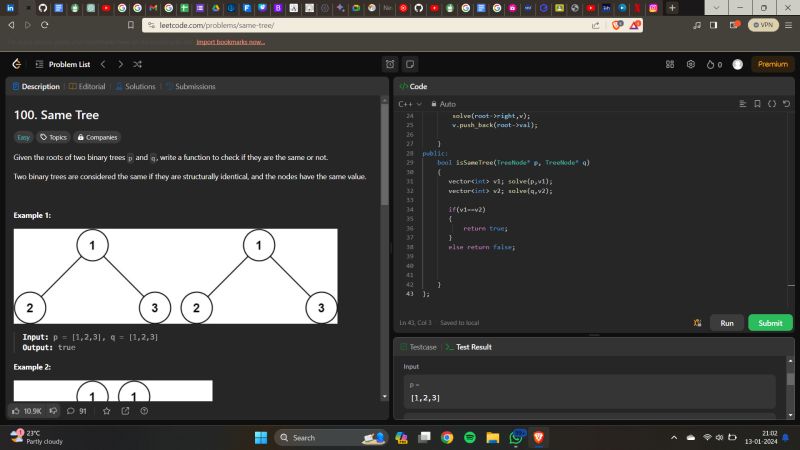Reset code with the undo arrow icon
Viewport: 800px width, 450px height.
787,104
